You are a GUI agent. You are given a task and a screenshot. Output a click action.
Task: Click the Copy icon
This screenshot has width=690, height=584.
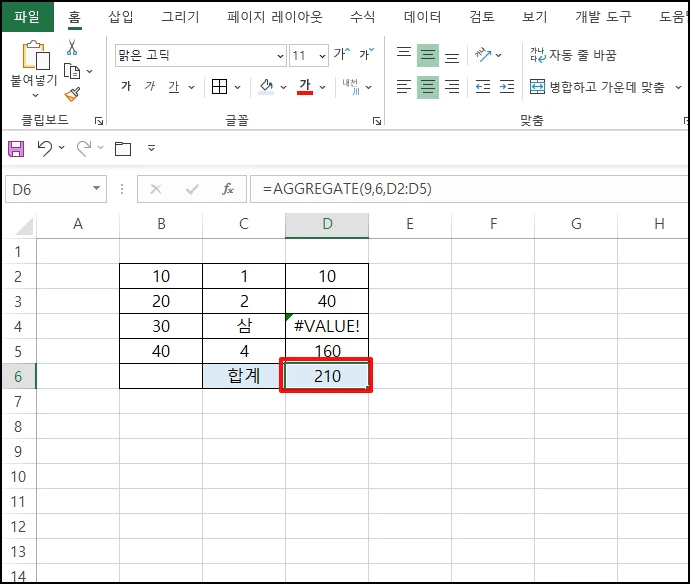pos(72,71)
